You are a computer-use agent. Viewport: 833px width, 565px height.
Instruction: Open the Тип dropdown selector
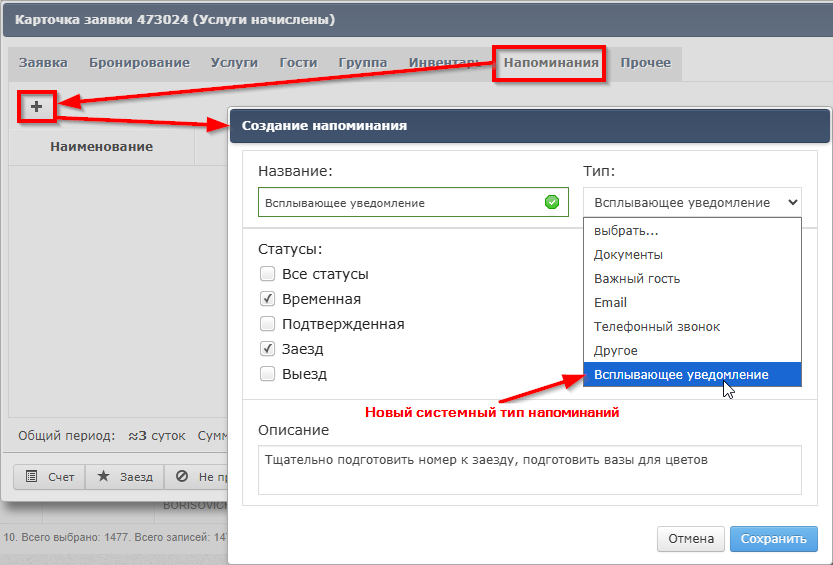(x=692, y=202)
